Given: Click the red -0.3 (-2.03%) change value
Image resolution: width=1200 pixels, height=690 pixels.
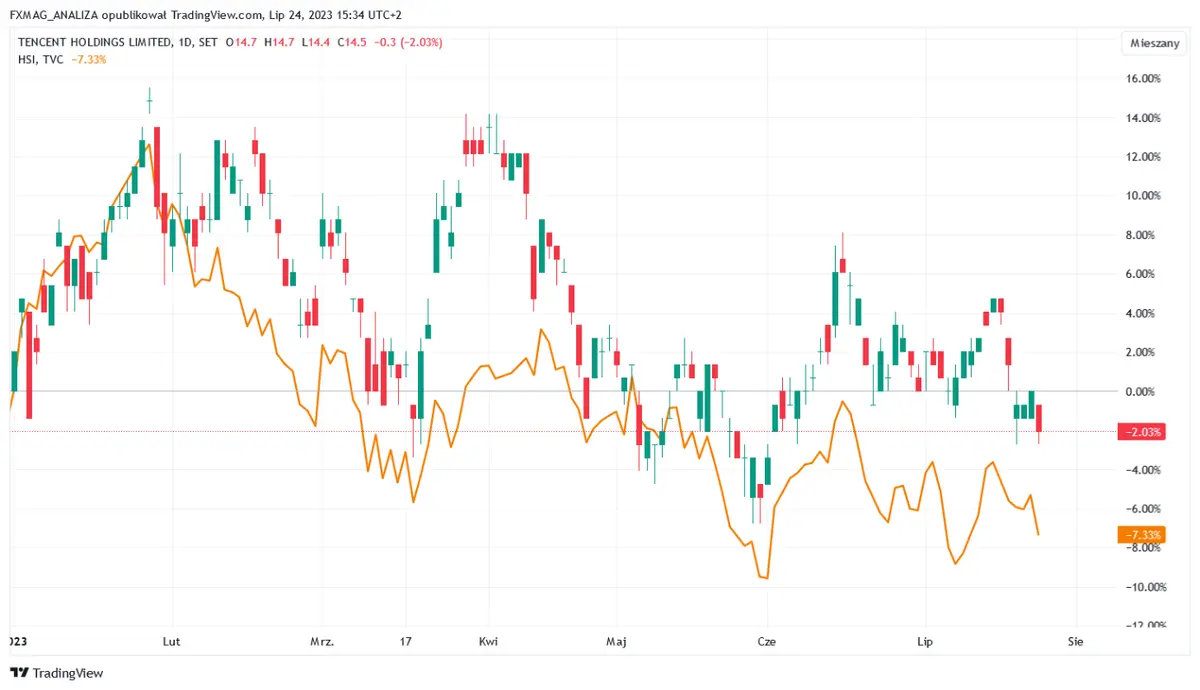Looking at the screenshot, I should click(408, 42).
